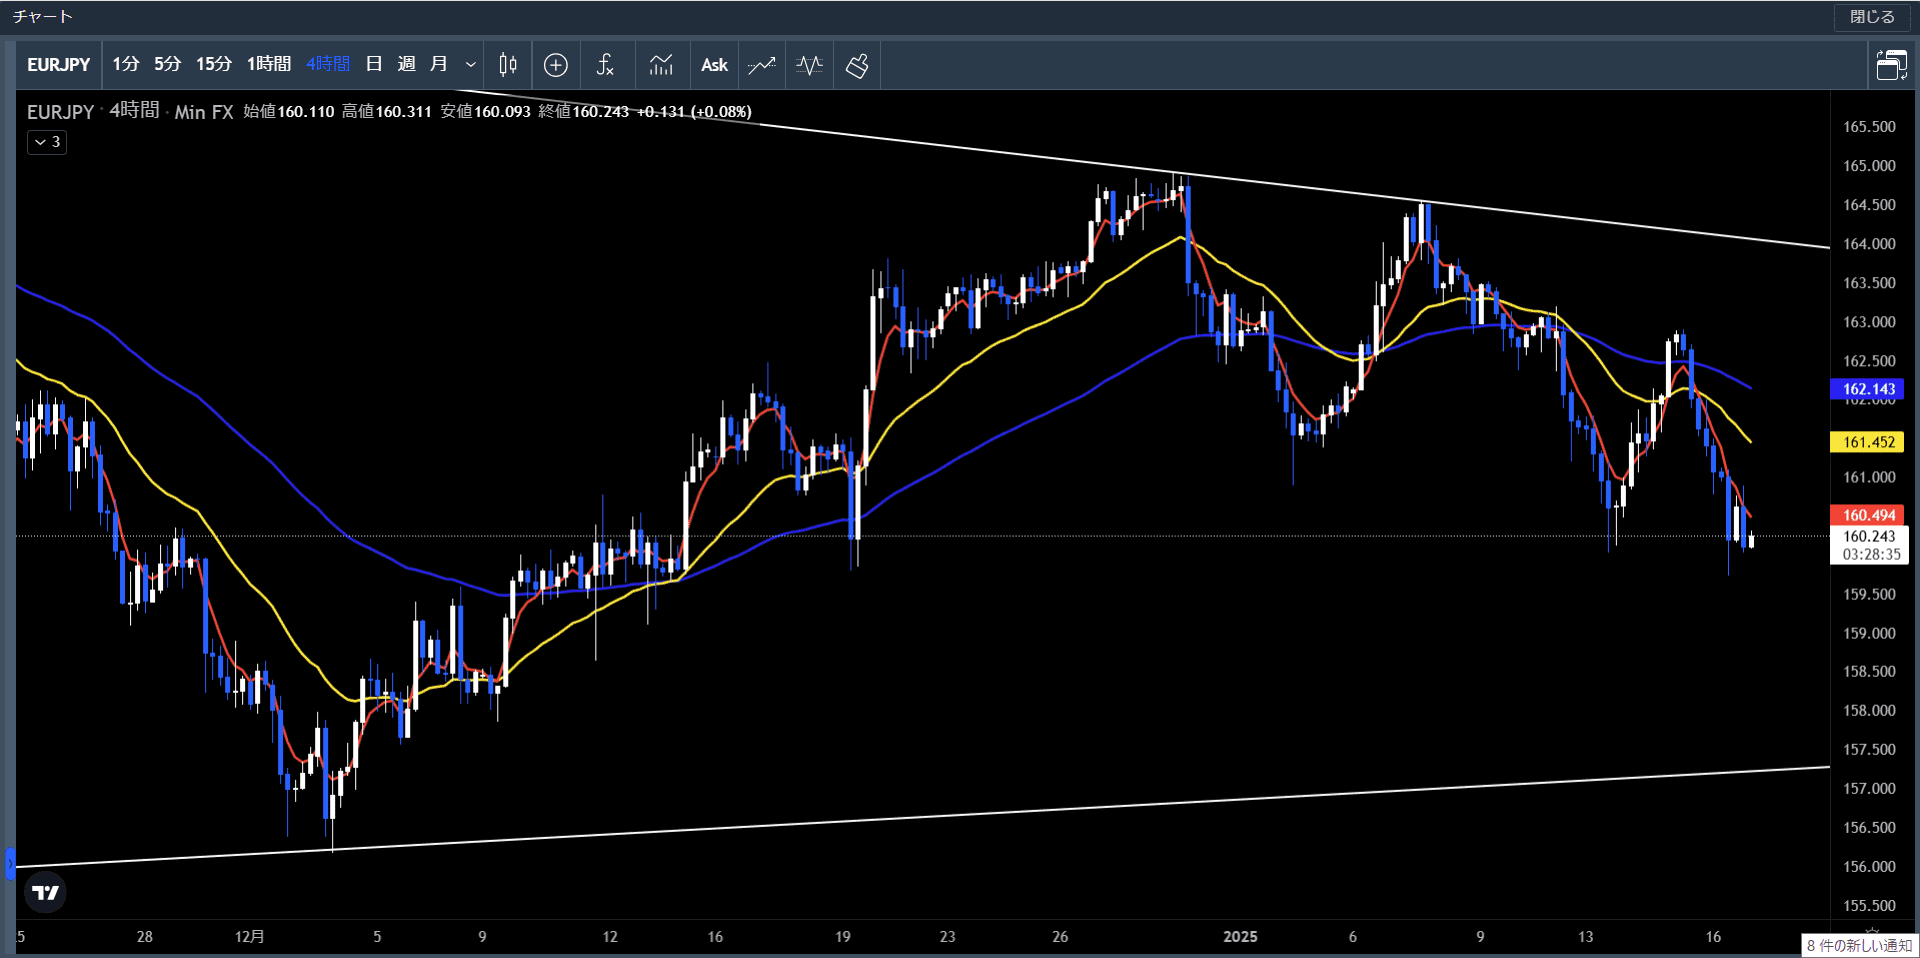Click the blue 162.143 moving average label
The image size is (1920, 958).
[1867, 389]
